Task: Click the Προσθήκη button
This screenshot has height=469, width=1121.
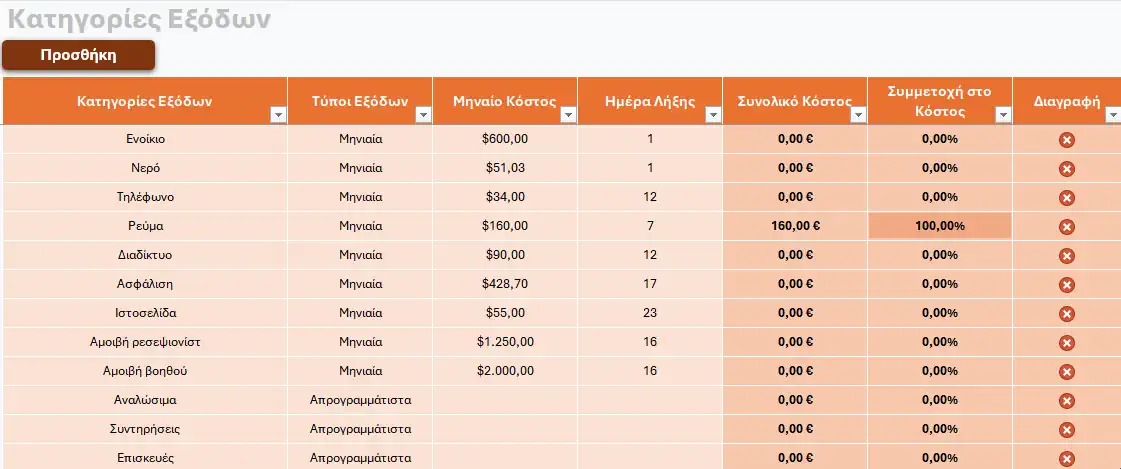Action: [x=79, y=55]
